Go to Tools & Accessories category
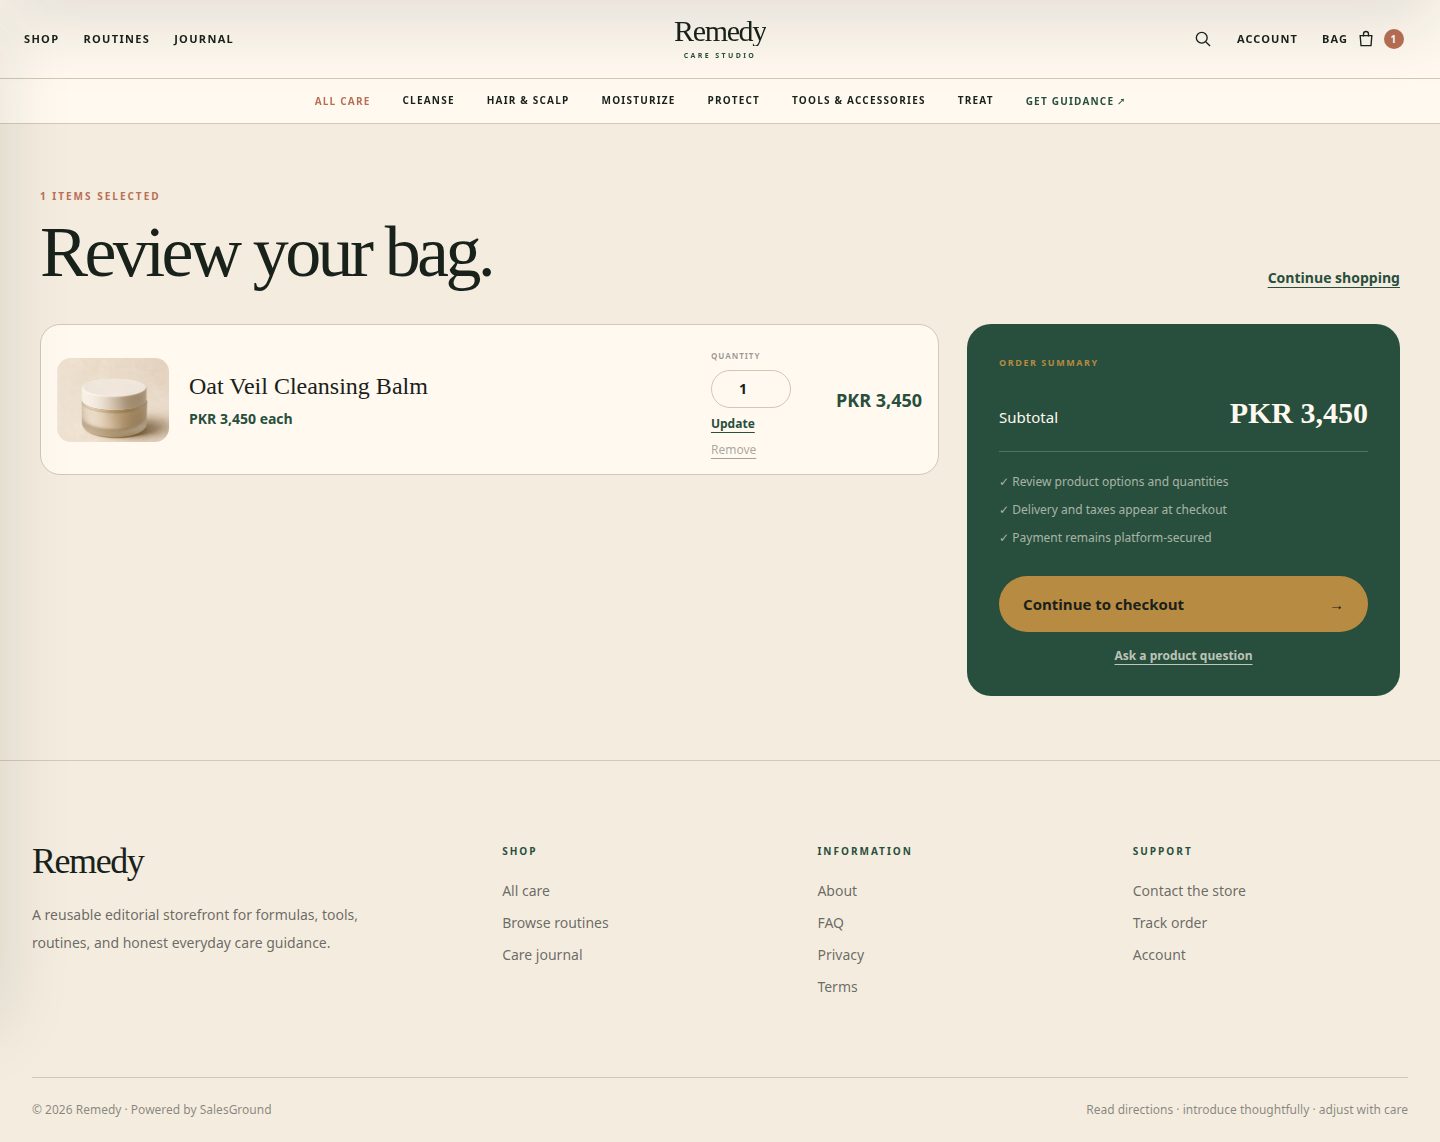 tap(858, 101)
